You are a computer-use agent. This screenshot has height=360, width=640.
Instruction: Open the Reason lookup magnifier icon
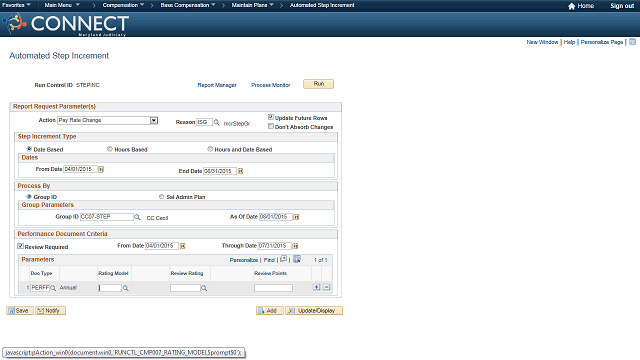pyautogui.click(x=217, y=122)
